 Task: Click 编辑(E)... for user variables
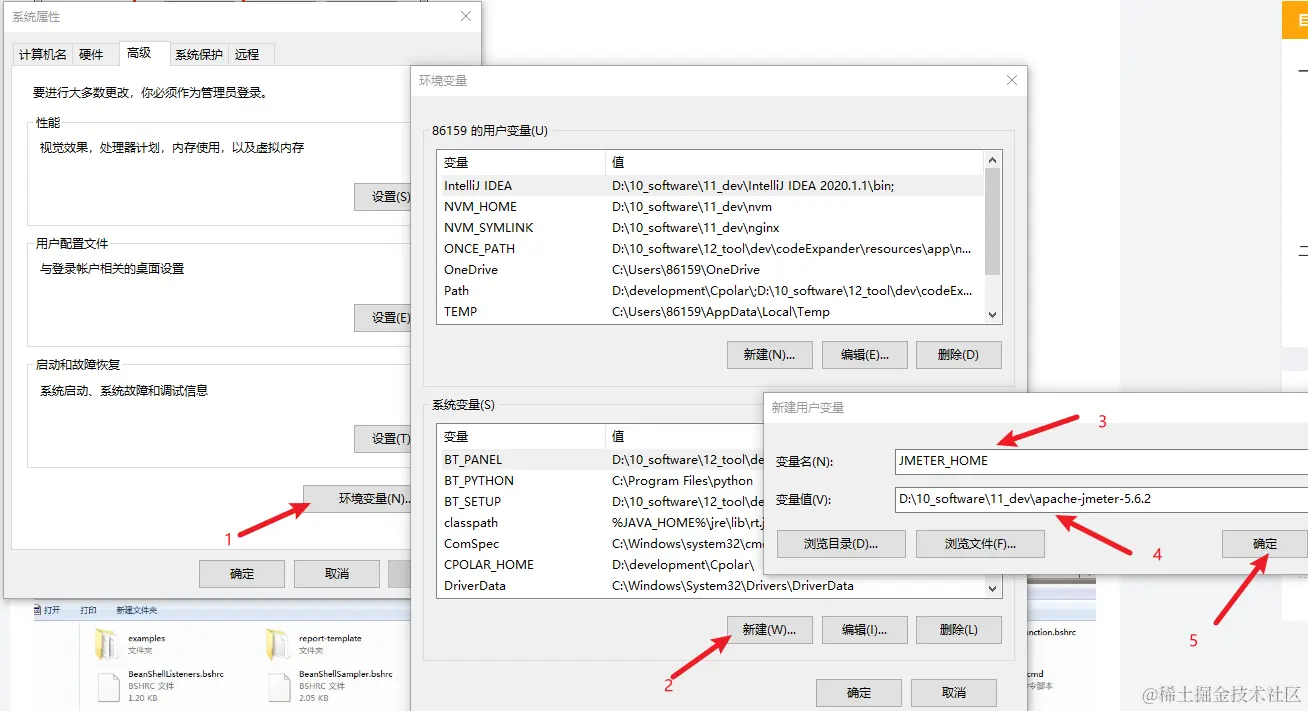[864, 354]
